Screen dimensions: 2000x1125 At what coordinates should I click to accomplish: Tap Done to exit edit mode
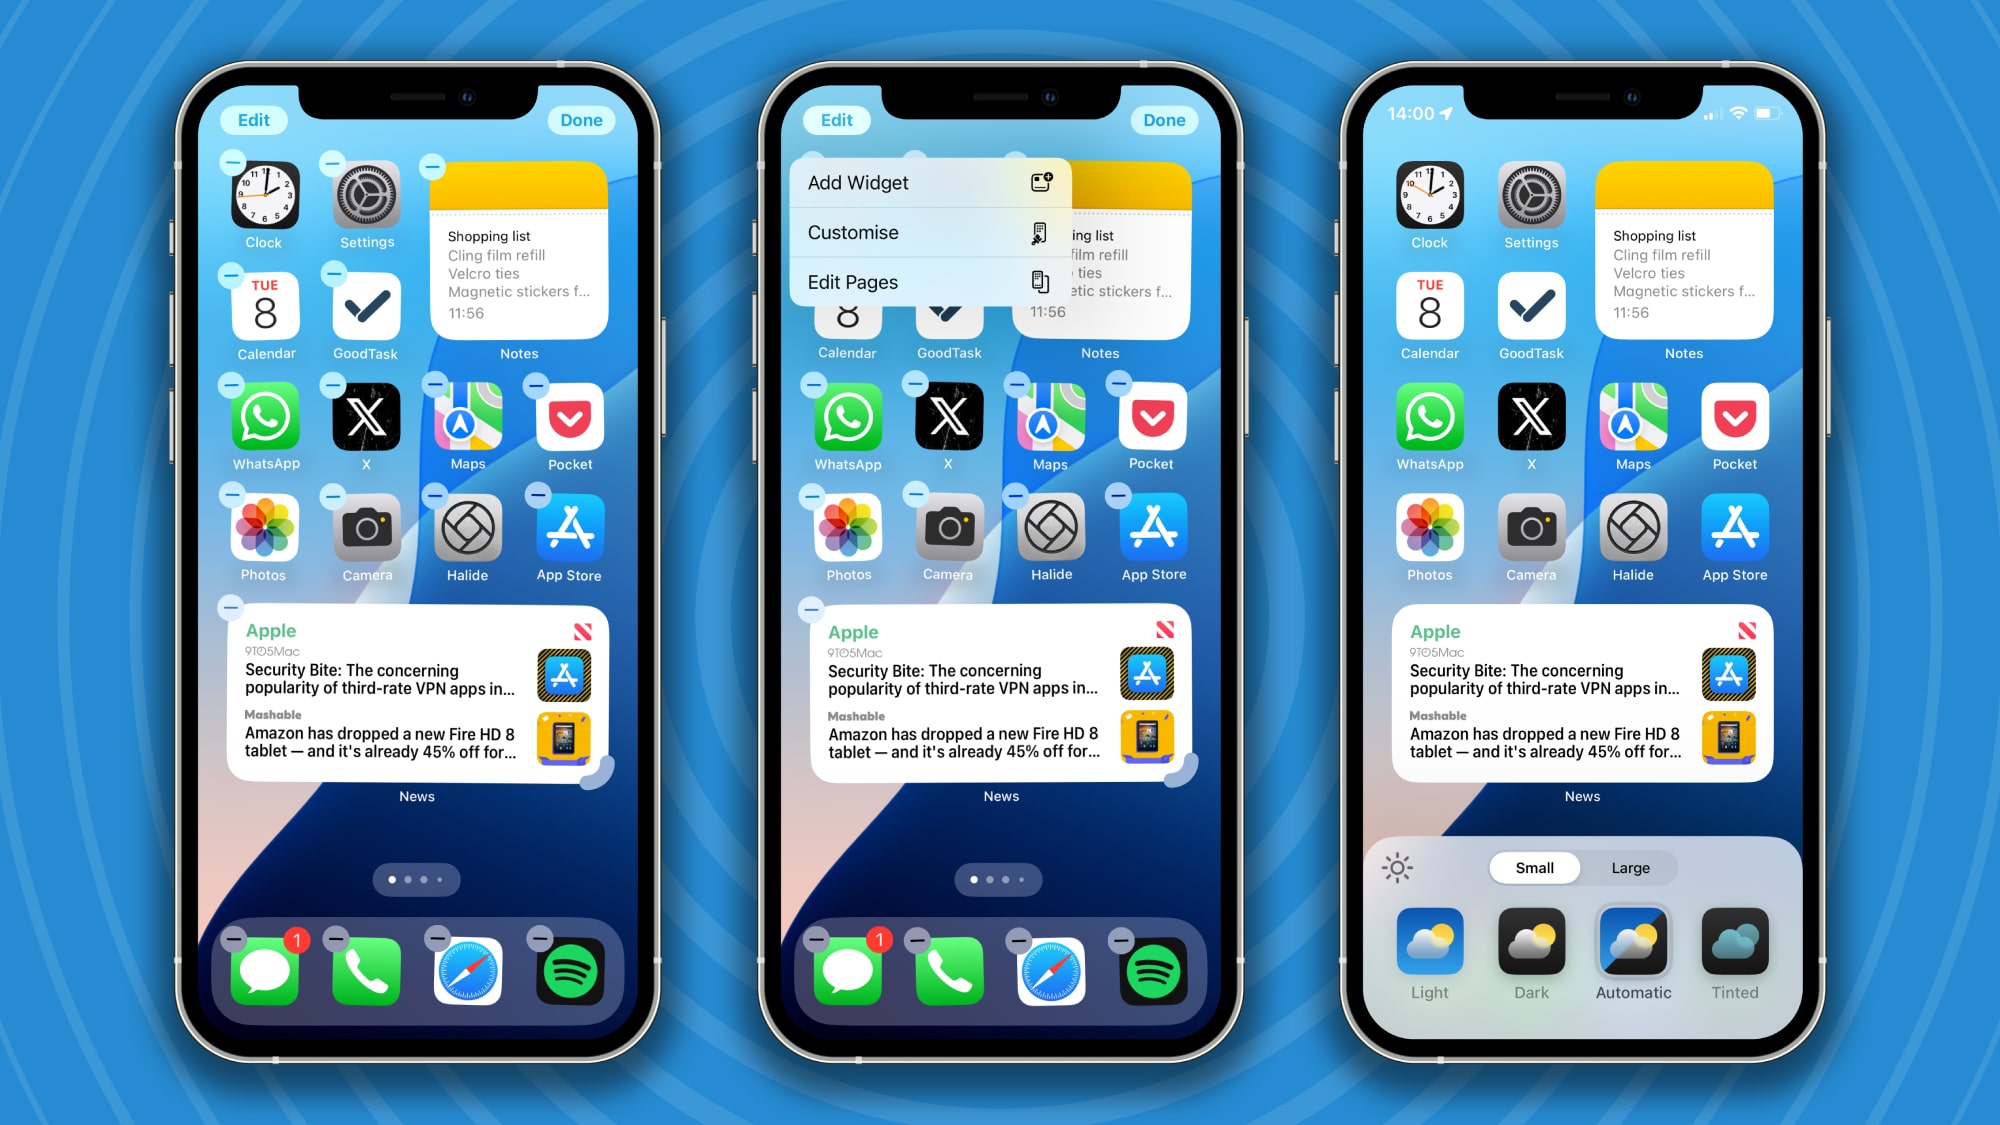[x=580, y=121]
